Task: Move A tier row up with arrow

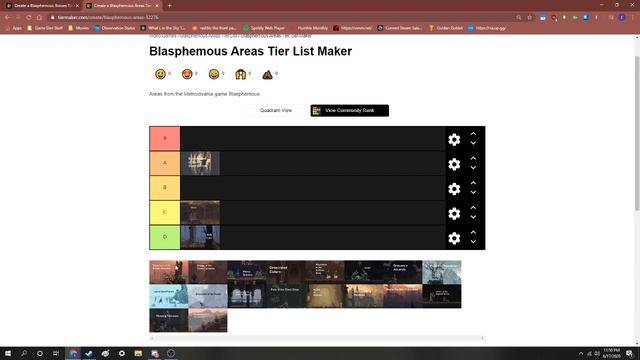Action: 473,158
